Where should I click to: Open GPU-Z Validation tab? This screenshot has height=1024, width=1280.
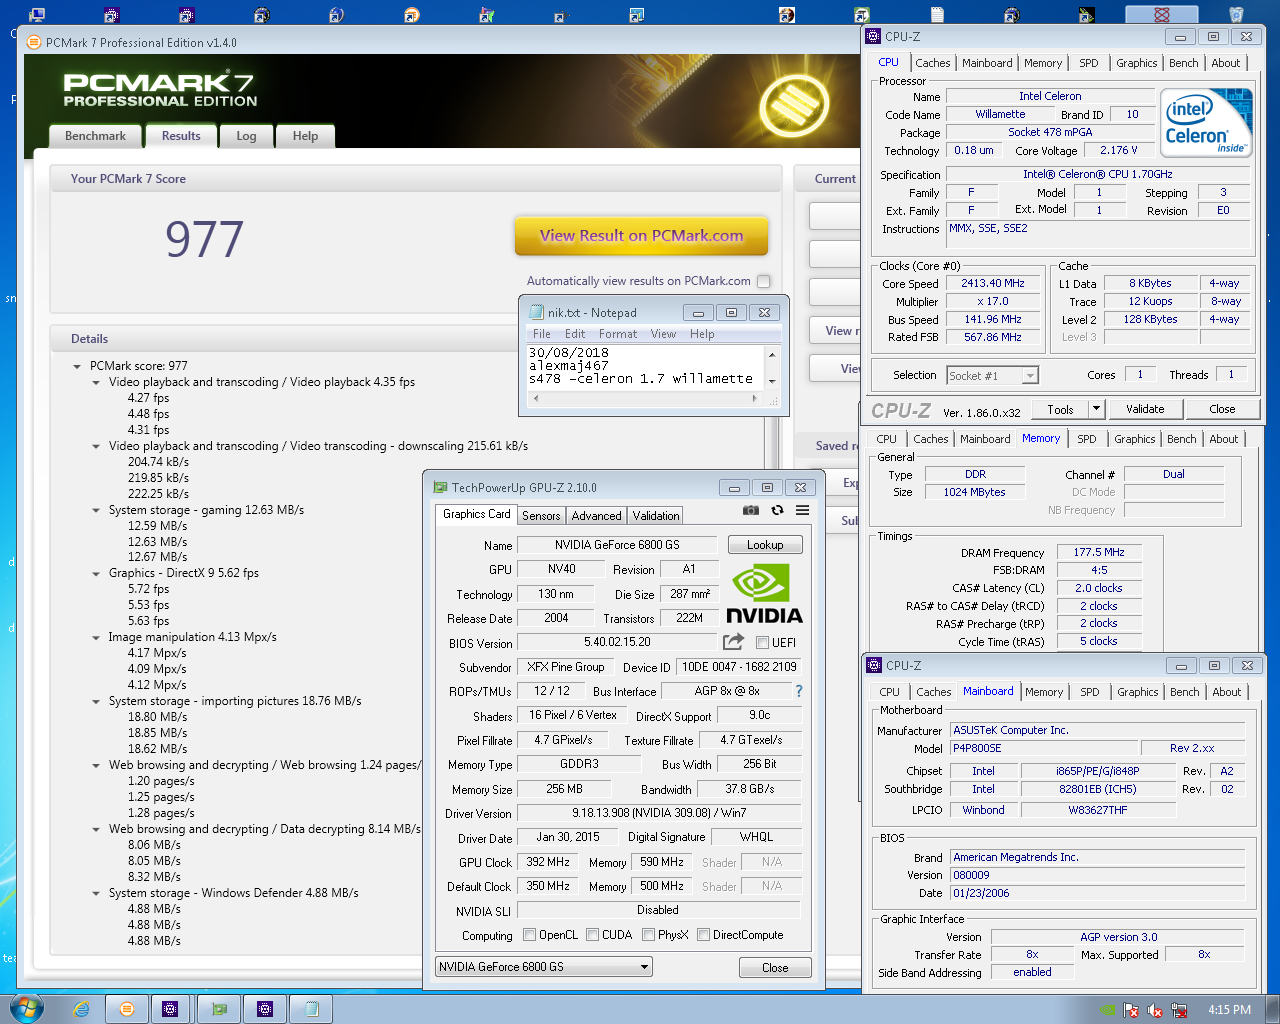[656, 516]
